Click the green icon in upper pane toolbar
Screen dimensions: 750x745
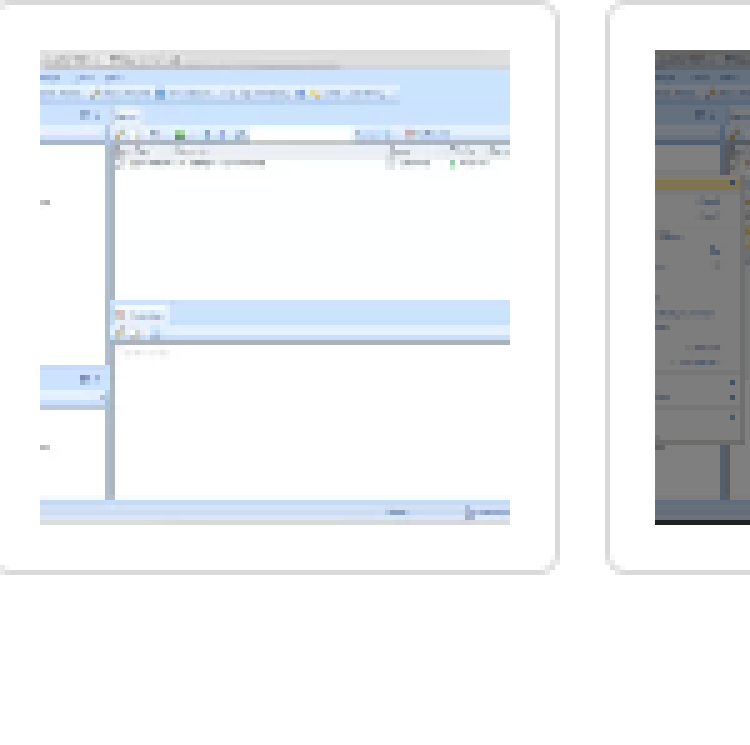pyautogui.click(x=180, y=134)
